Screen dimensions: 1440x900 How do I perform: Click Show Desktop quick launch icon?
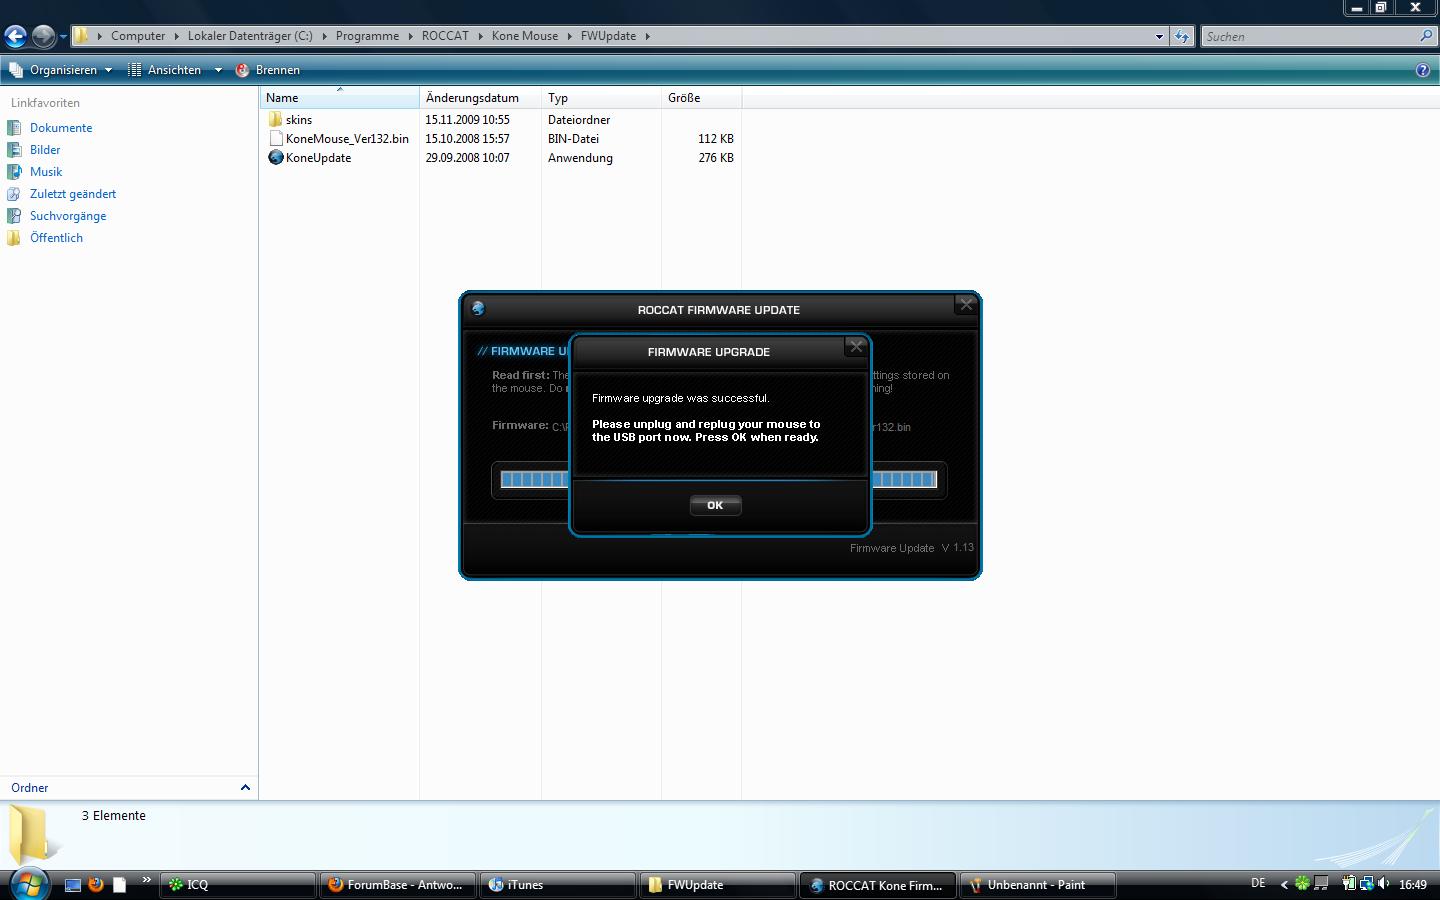73,885
